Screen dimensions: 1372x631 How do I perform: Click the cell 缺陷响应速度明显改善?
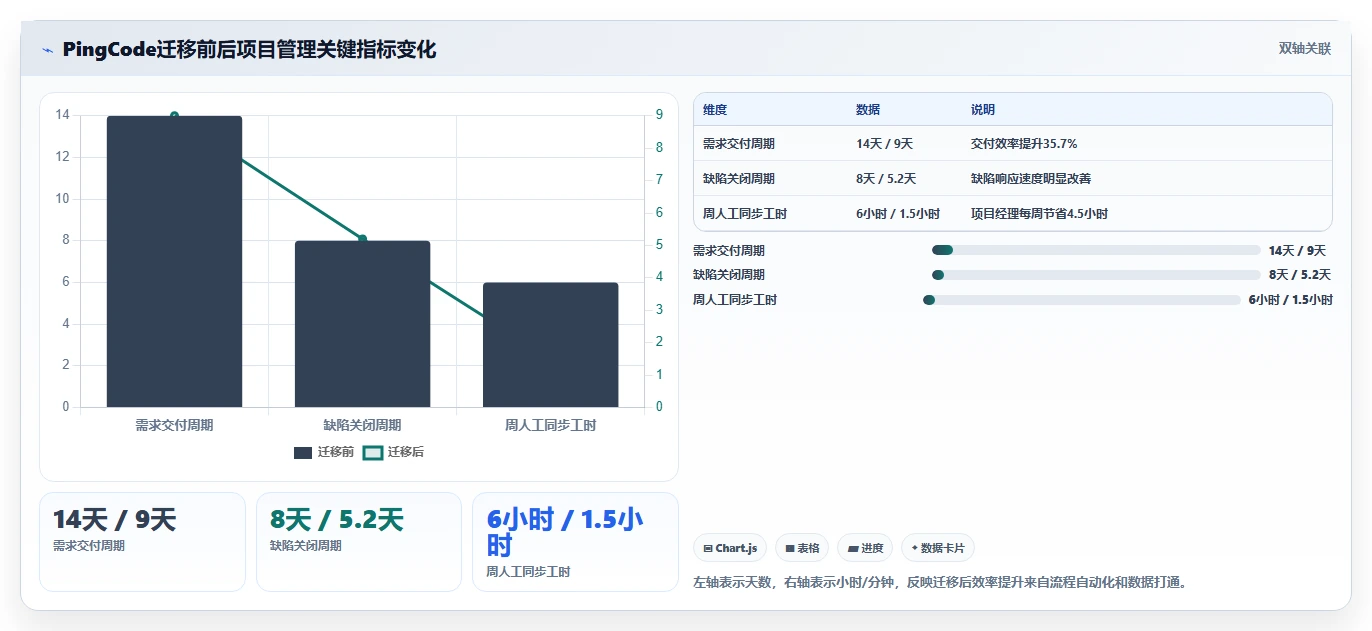[x=1031, y=179]
